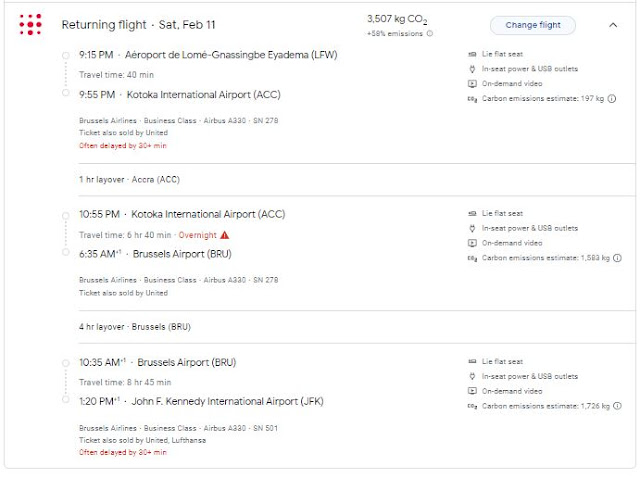
Task: Click the Change flight button
Action: (533, 25)
